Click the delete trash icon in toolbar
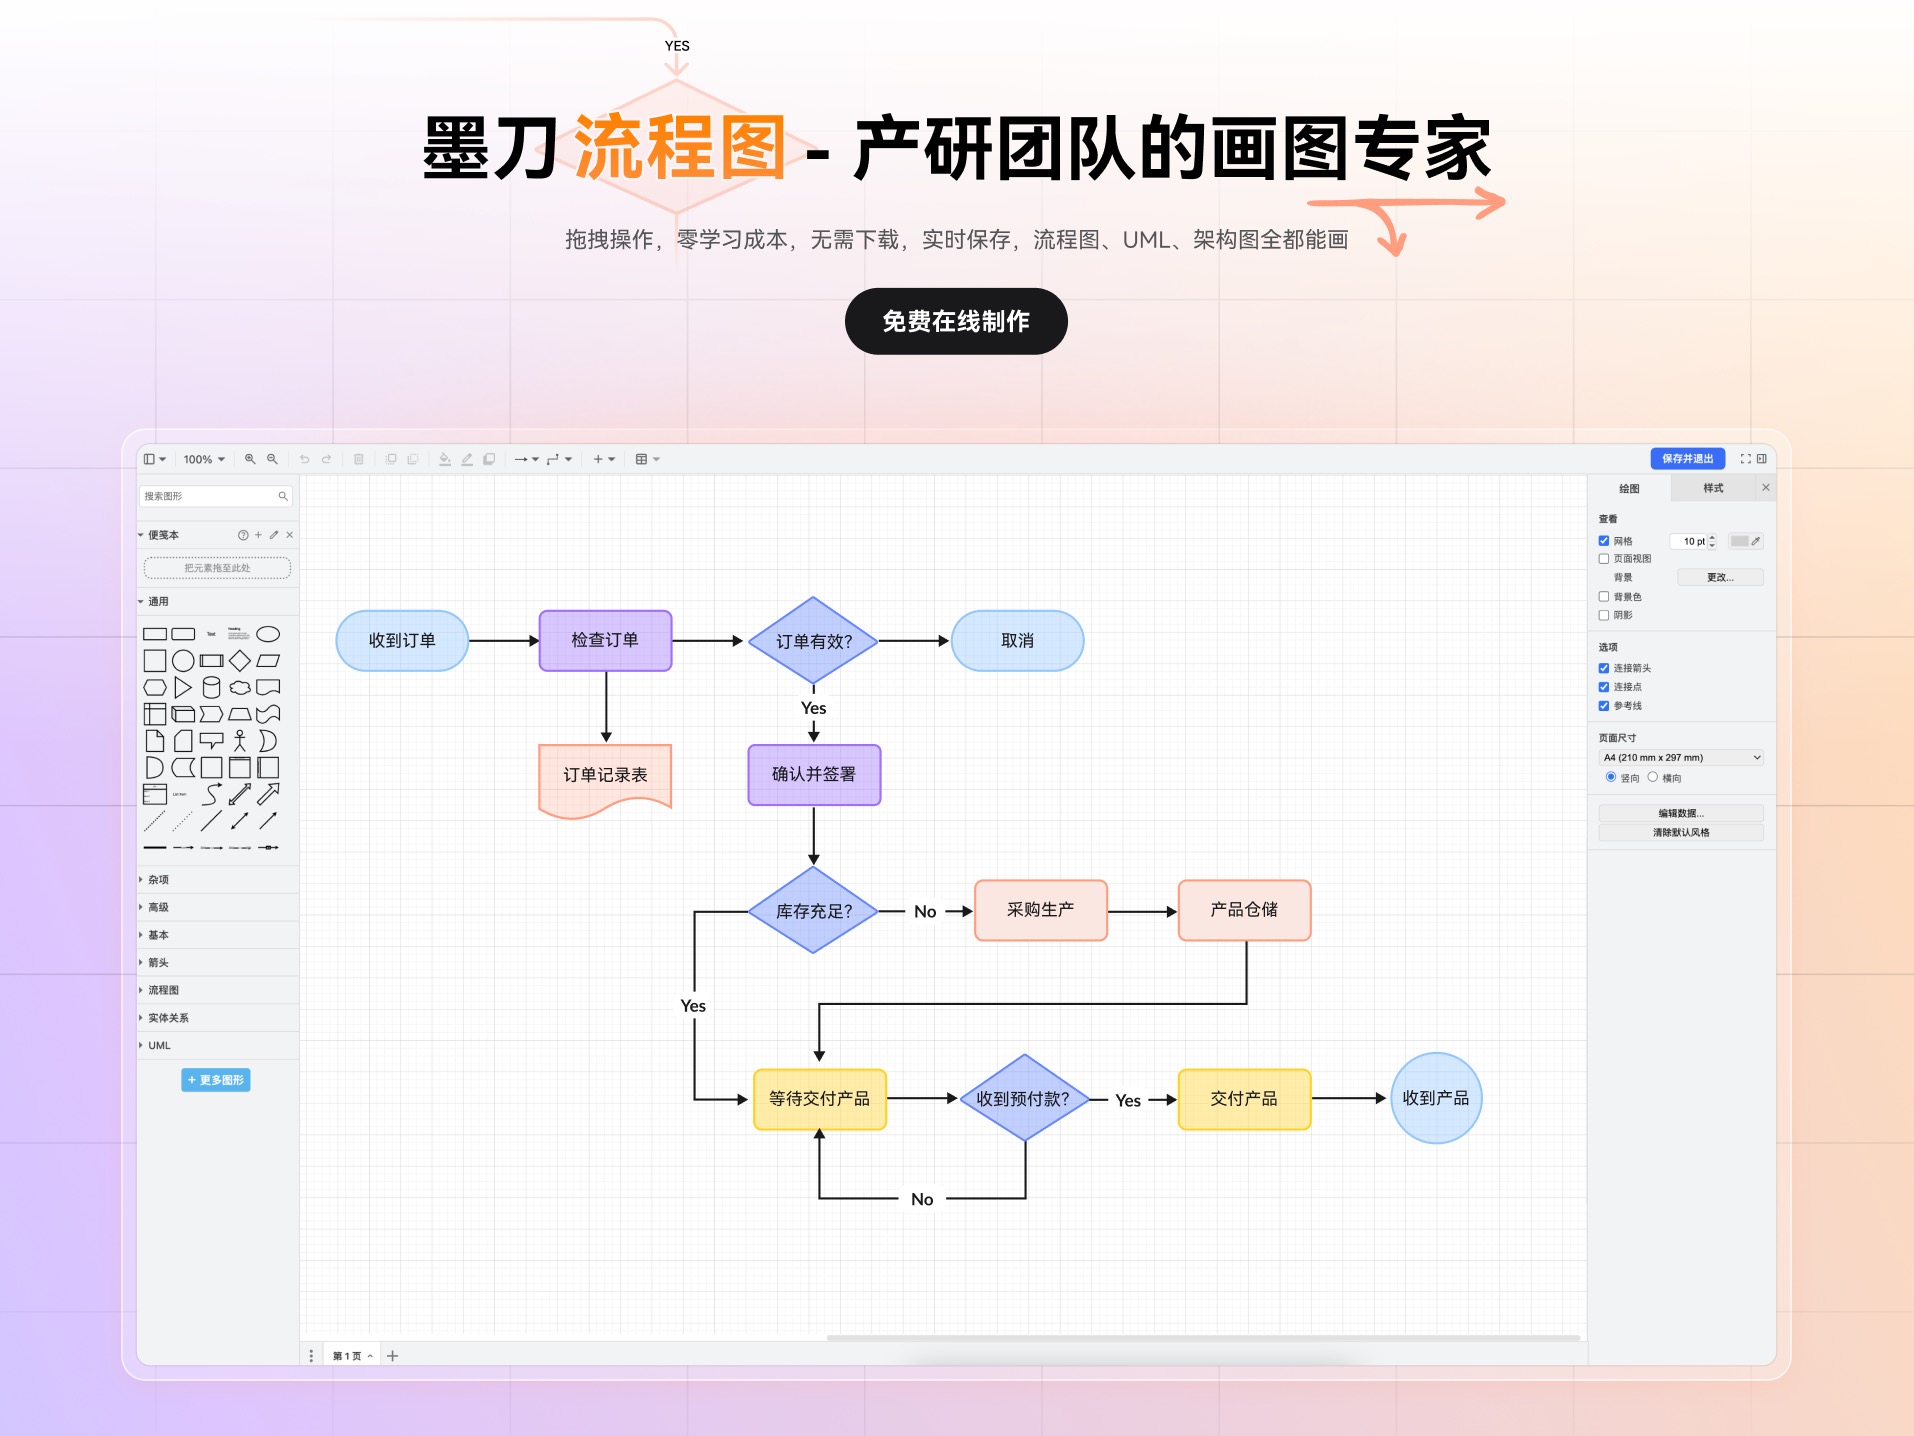The height and width of the screenshot is (1436, 1914). (x=359, y=459)
